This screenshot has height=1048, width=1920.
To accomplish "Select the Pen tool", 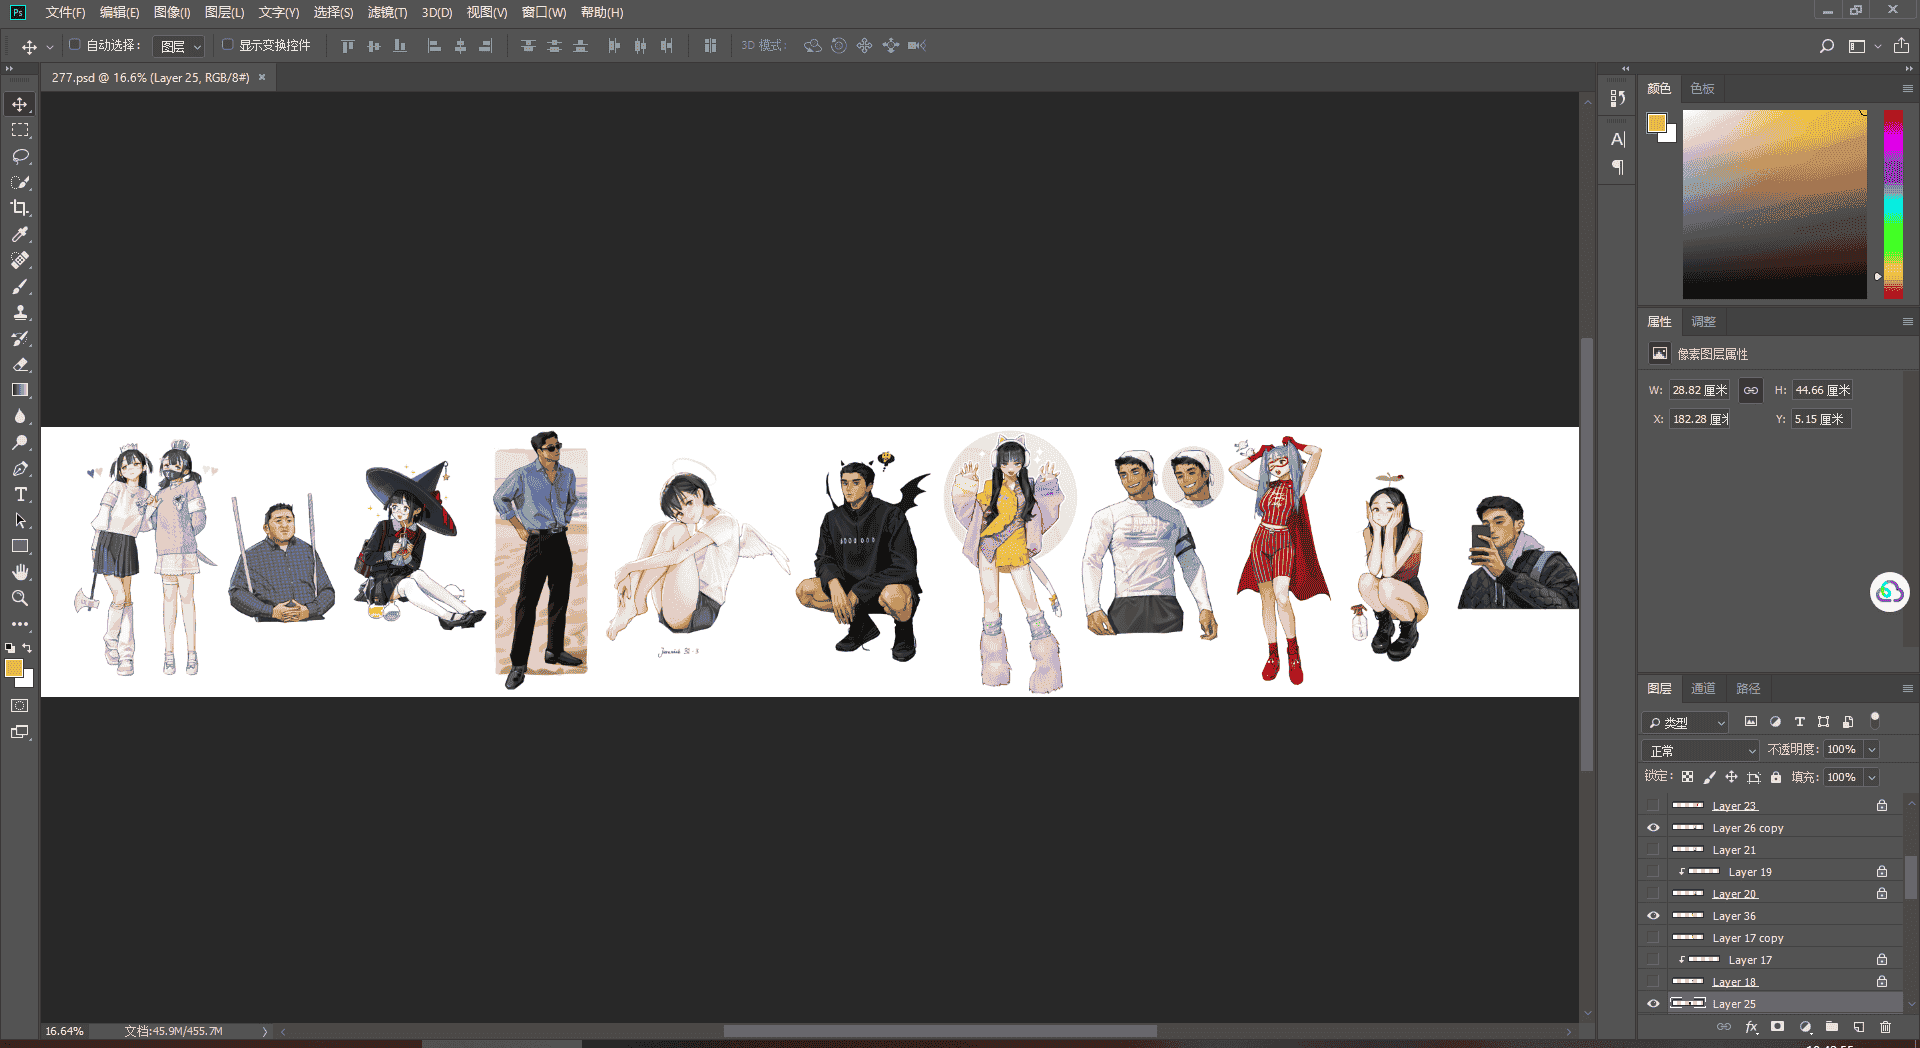I will coord(20,468).
